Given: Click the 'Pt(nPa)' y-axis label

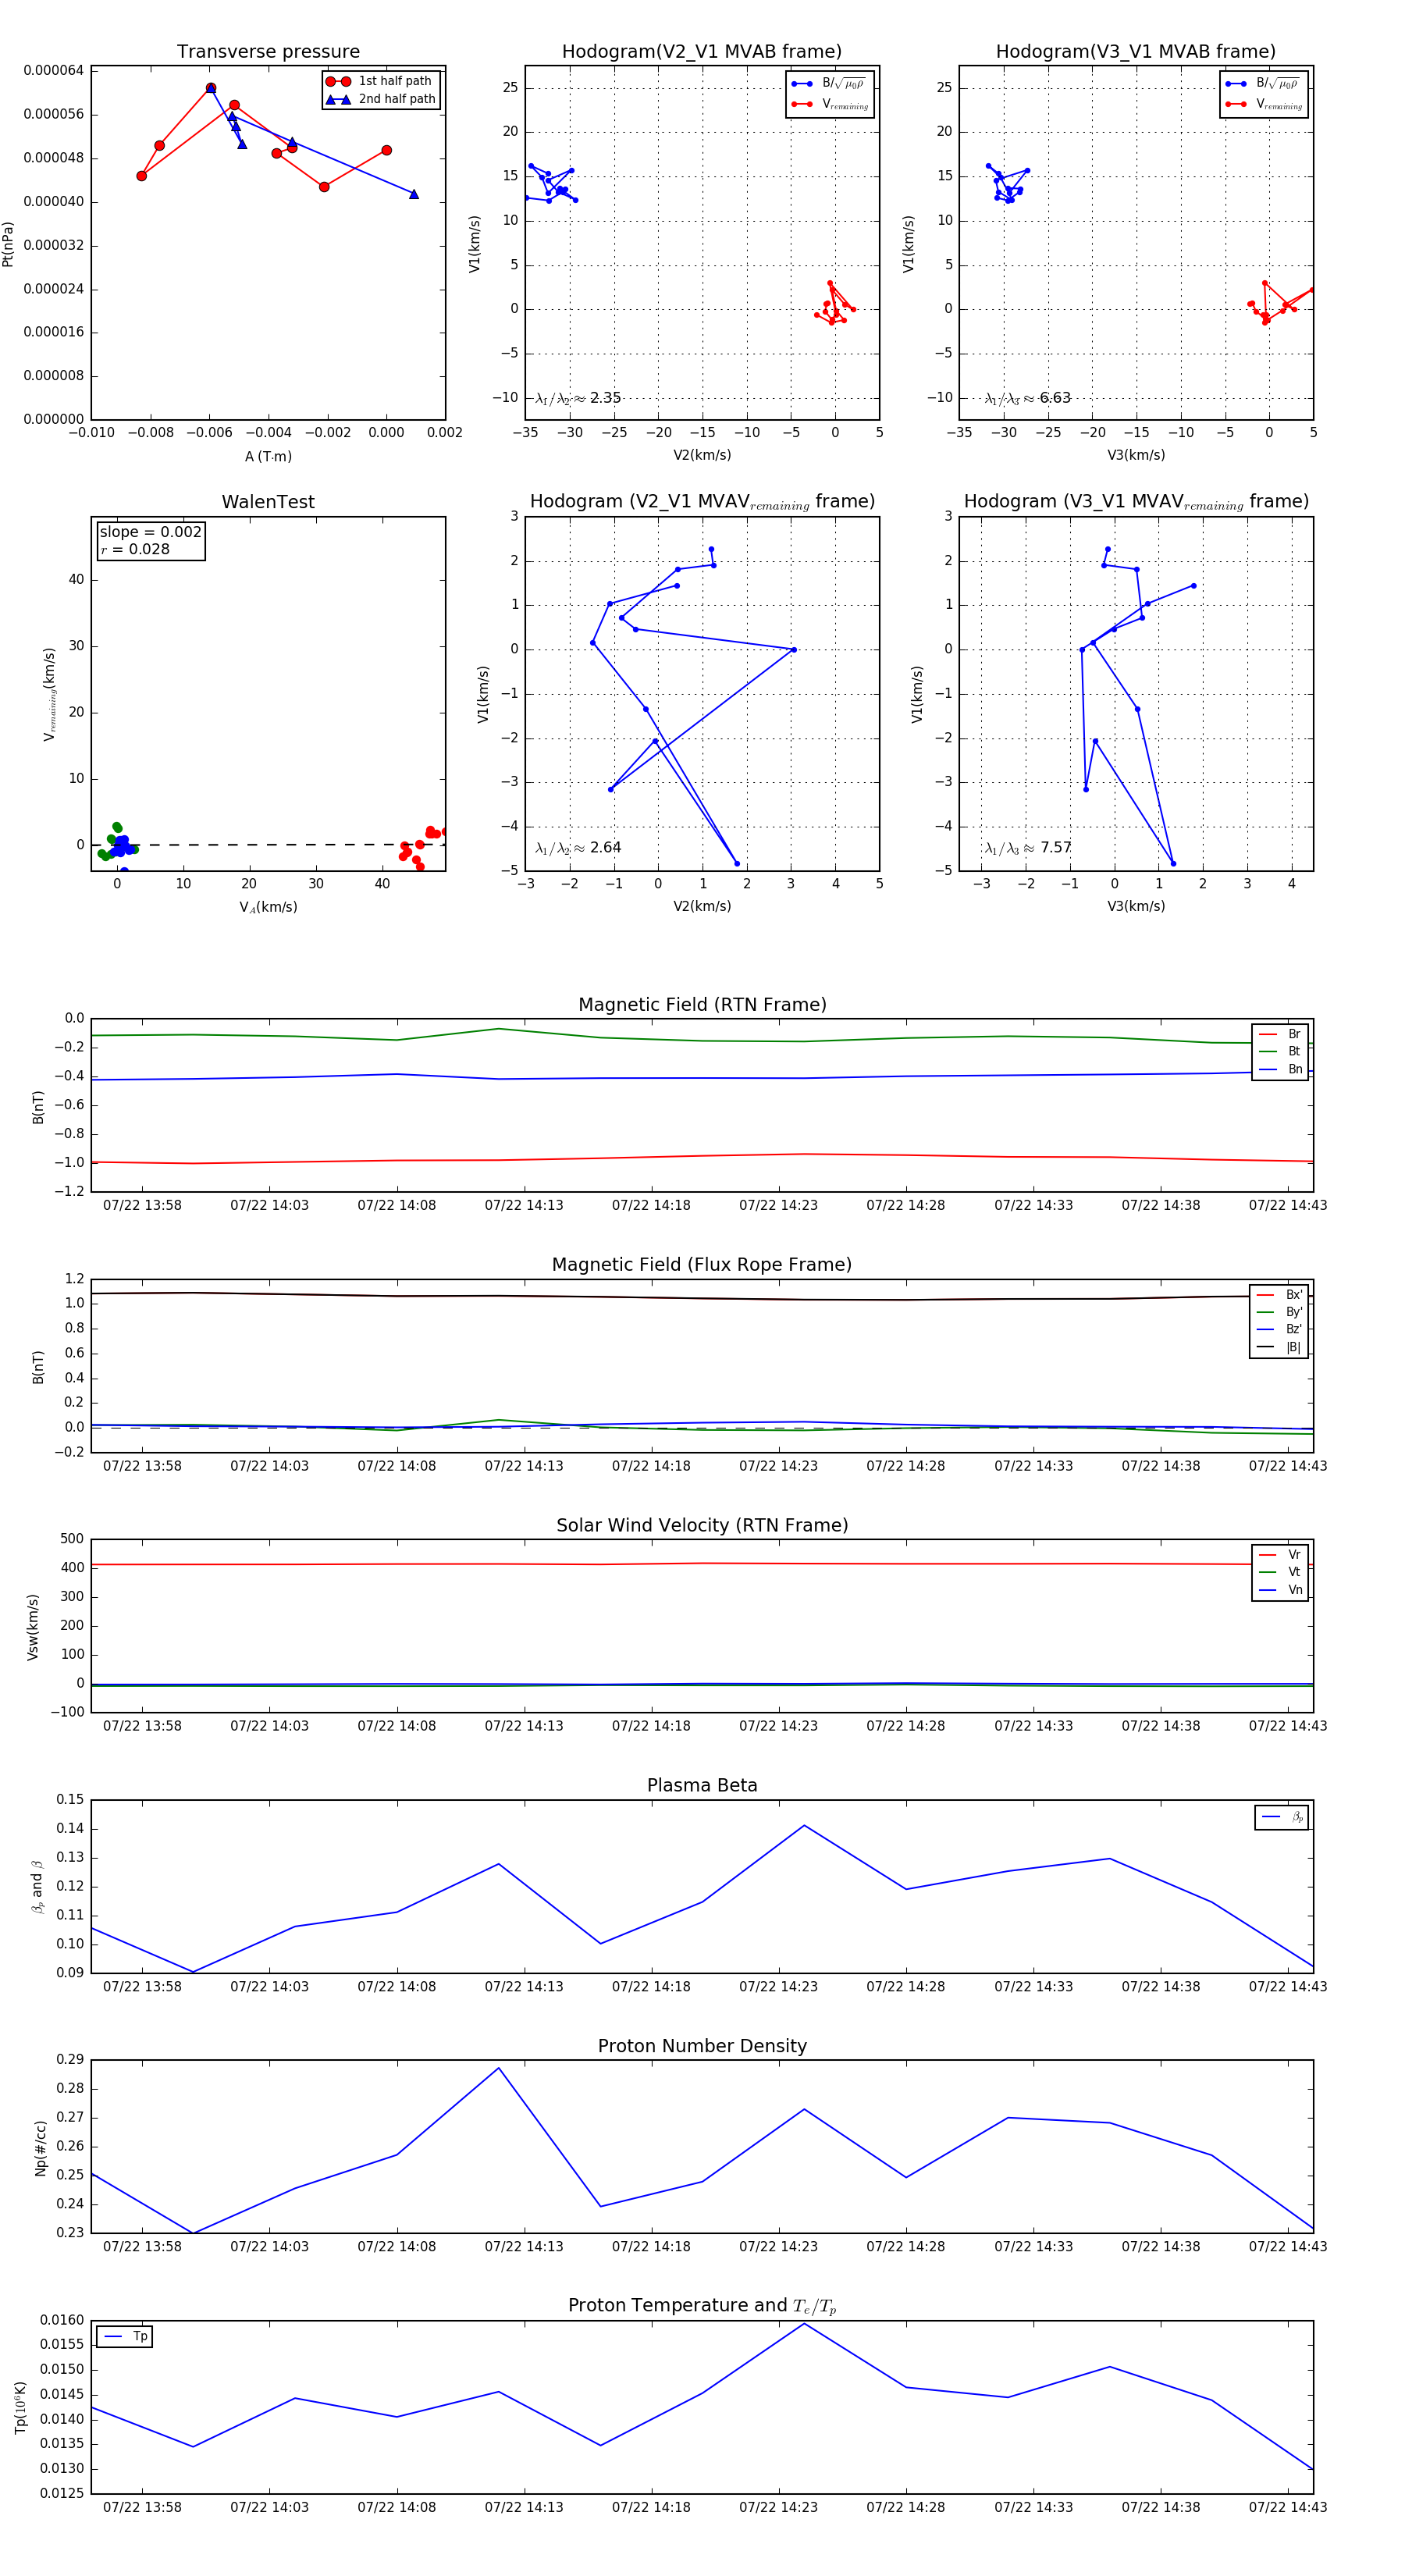Looking at the screenshot, I should [8, 244].
